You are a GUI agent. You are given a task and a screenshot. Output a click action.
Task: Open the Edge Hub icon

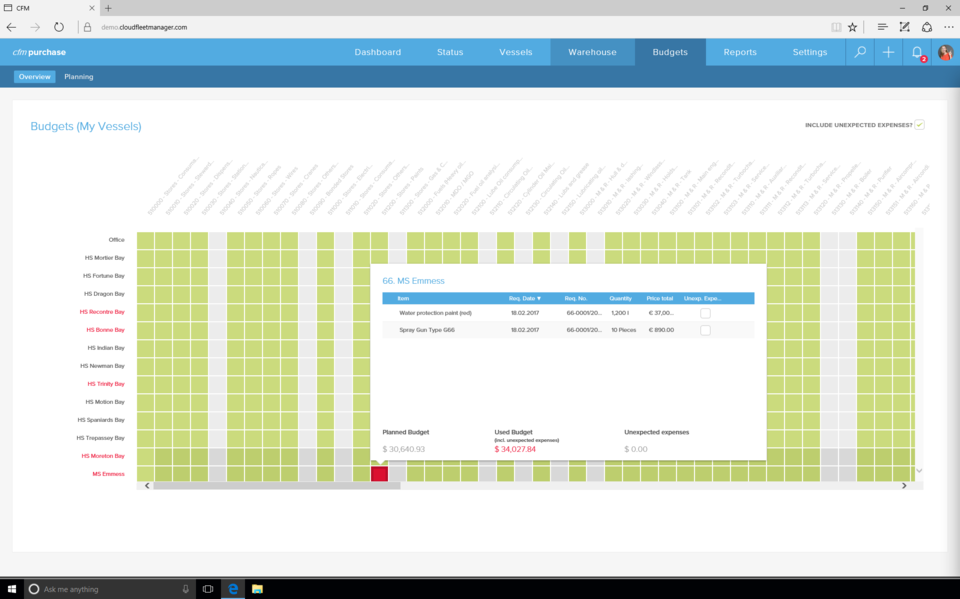[x=882, y=27]
